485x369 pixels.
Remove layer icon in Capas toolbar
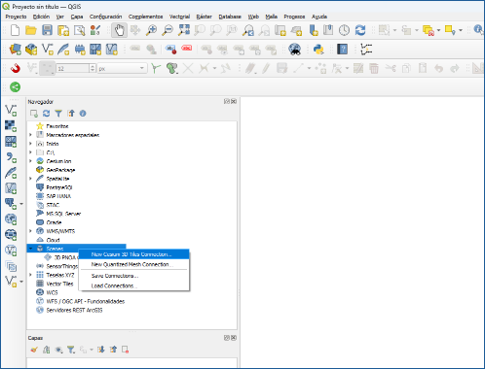[125, 350]
